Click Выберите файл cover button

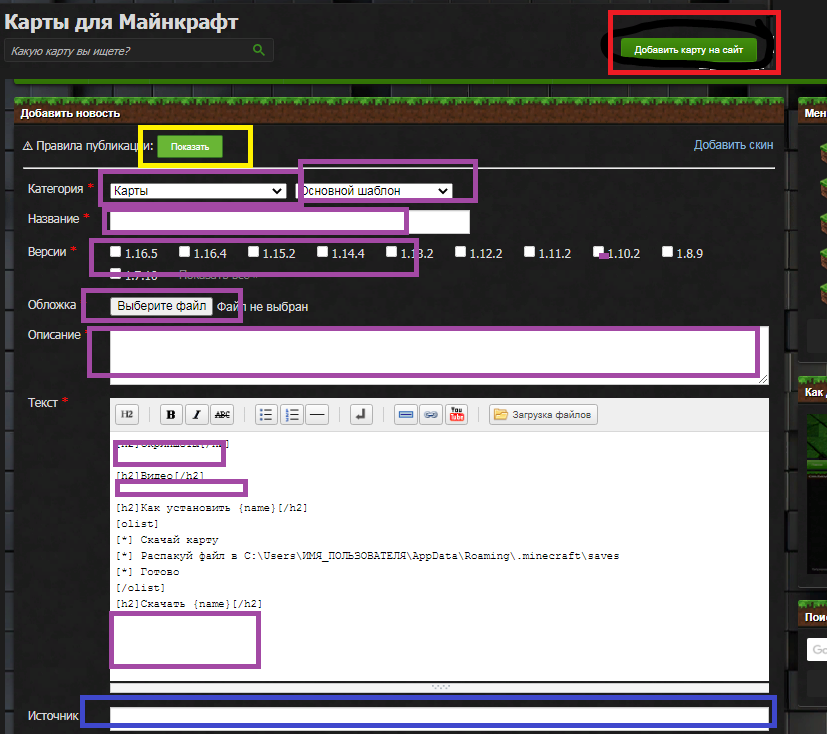(x=161, y=306)
